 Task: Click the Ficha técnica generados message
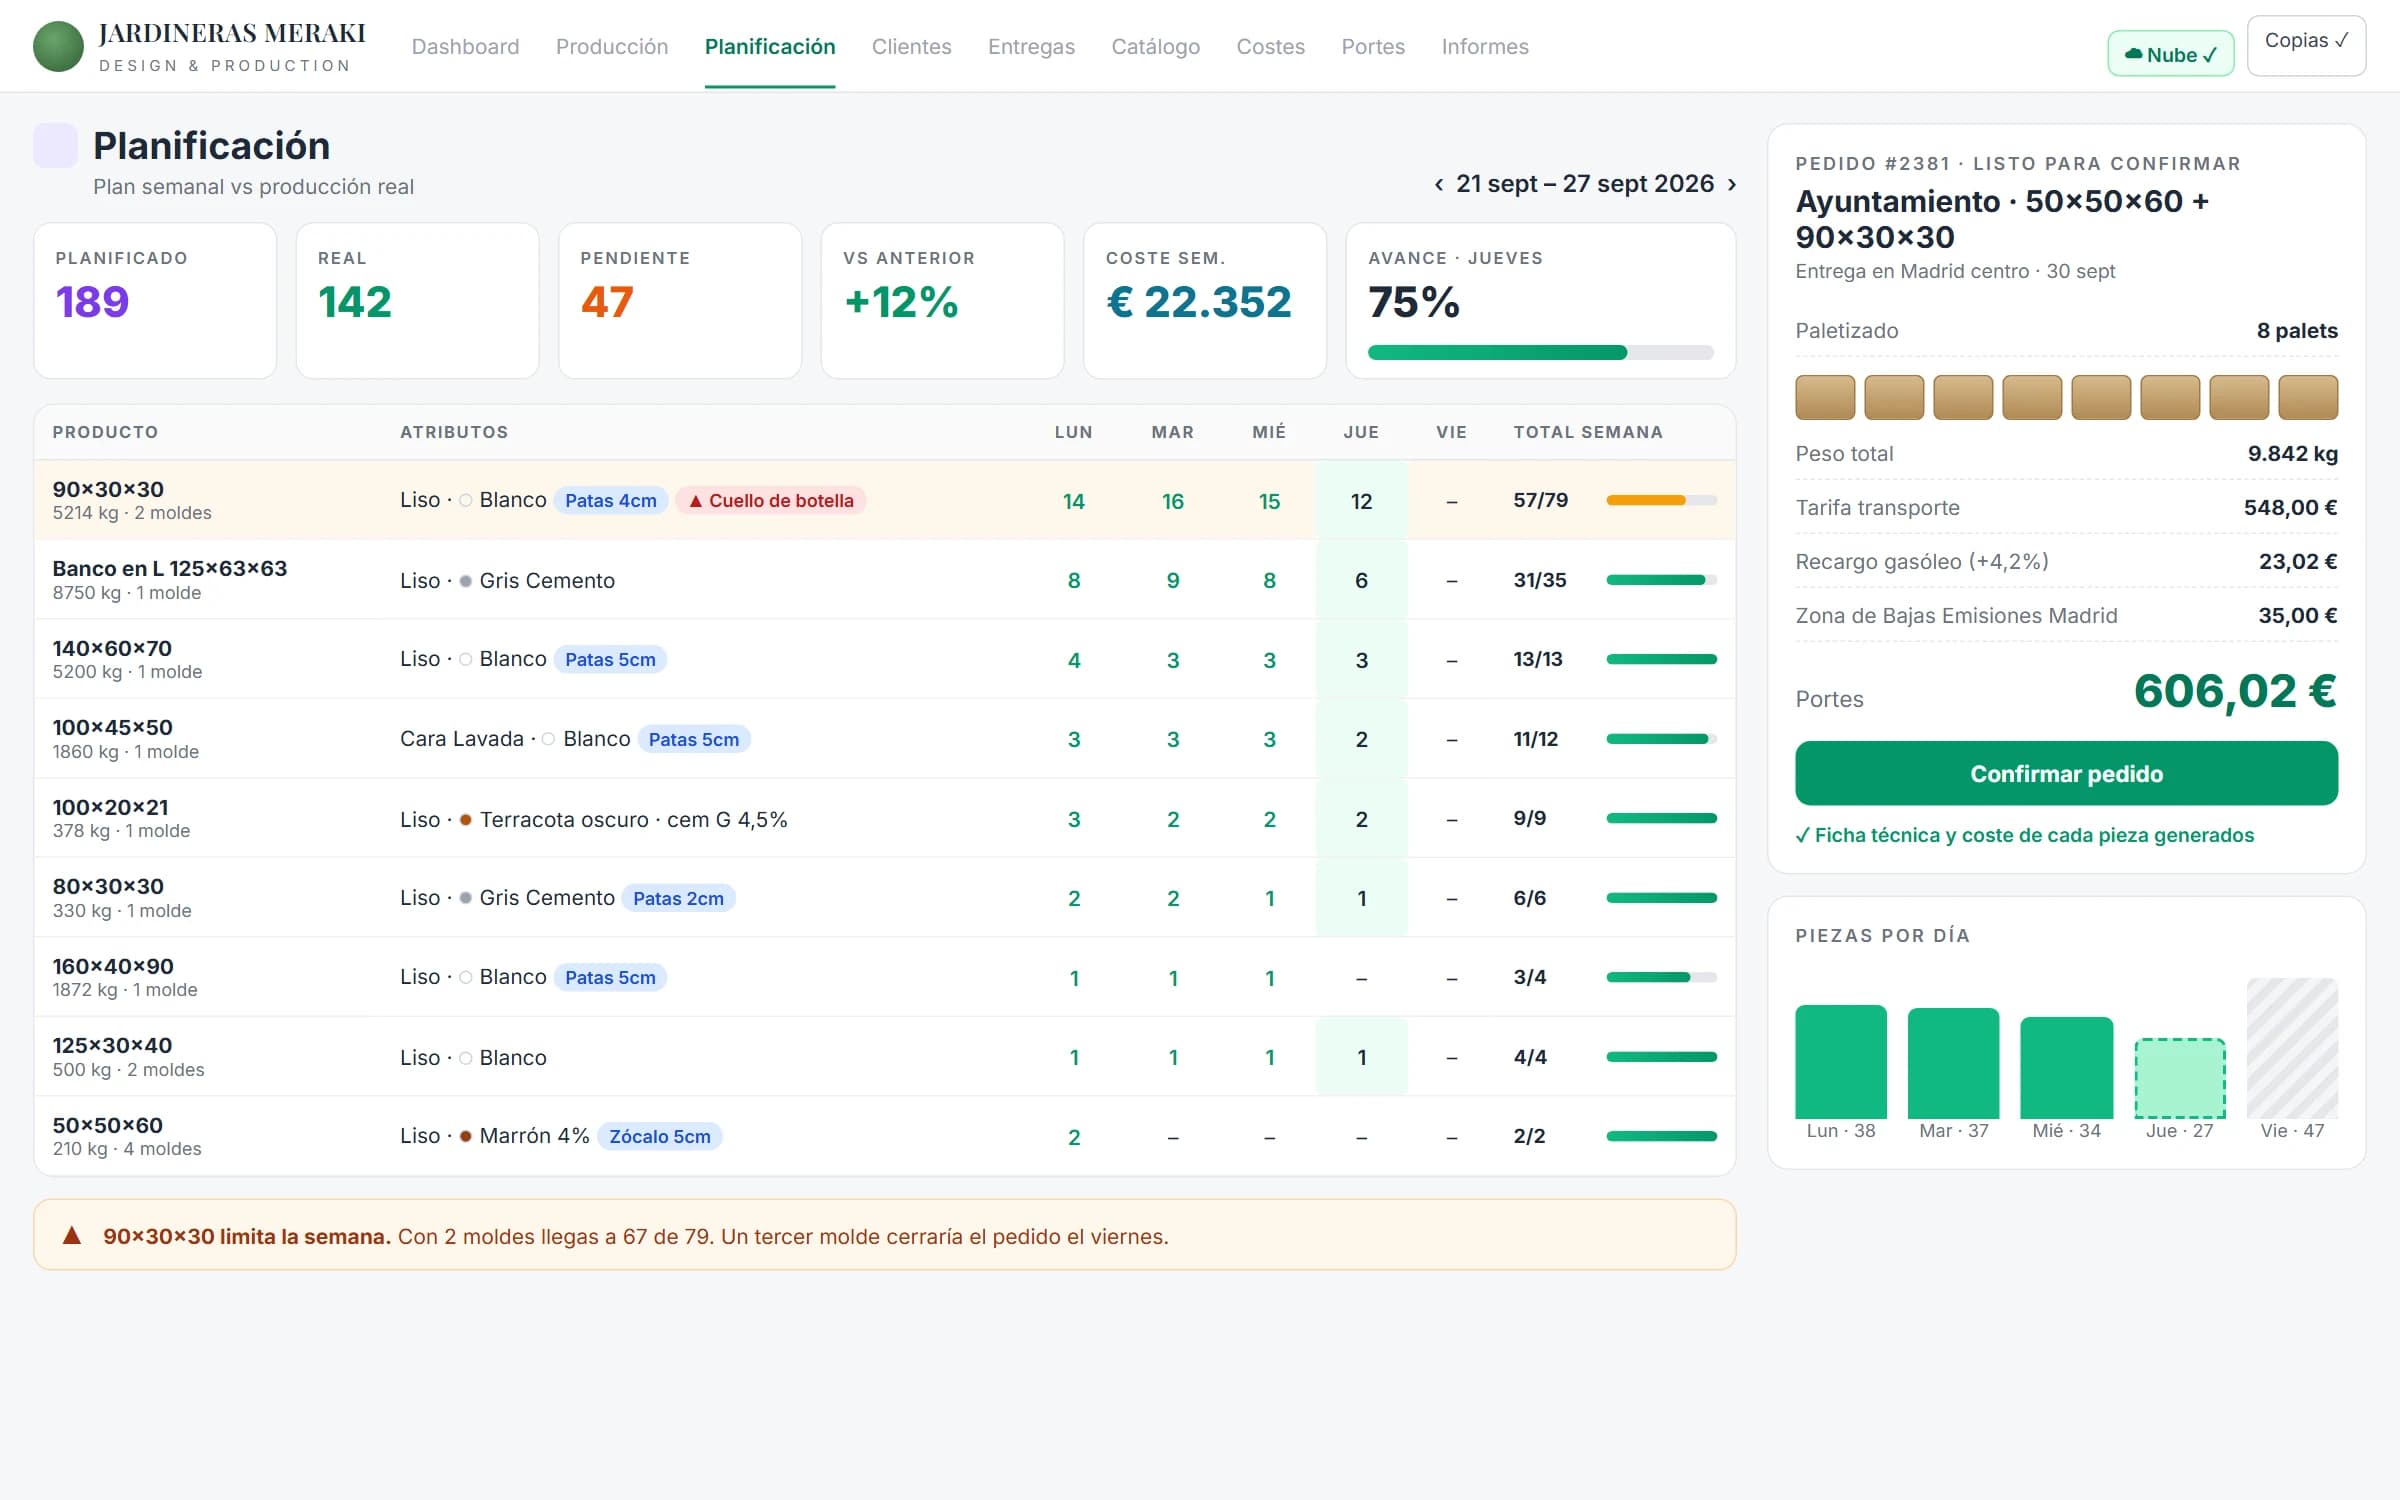pyautogui.click(x=2025, y=835)
